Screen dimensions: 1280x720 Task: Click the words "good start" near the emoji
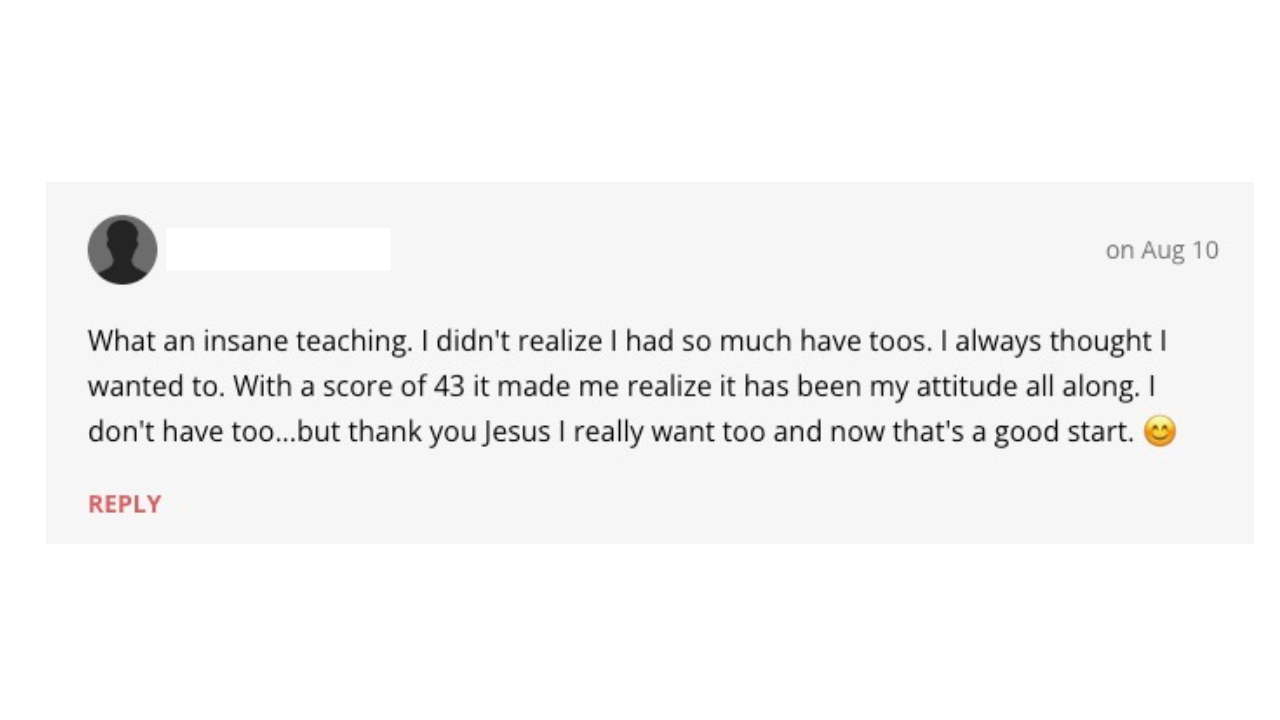[1059, 432]
